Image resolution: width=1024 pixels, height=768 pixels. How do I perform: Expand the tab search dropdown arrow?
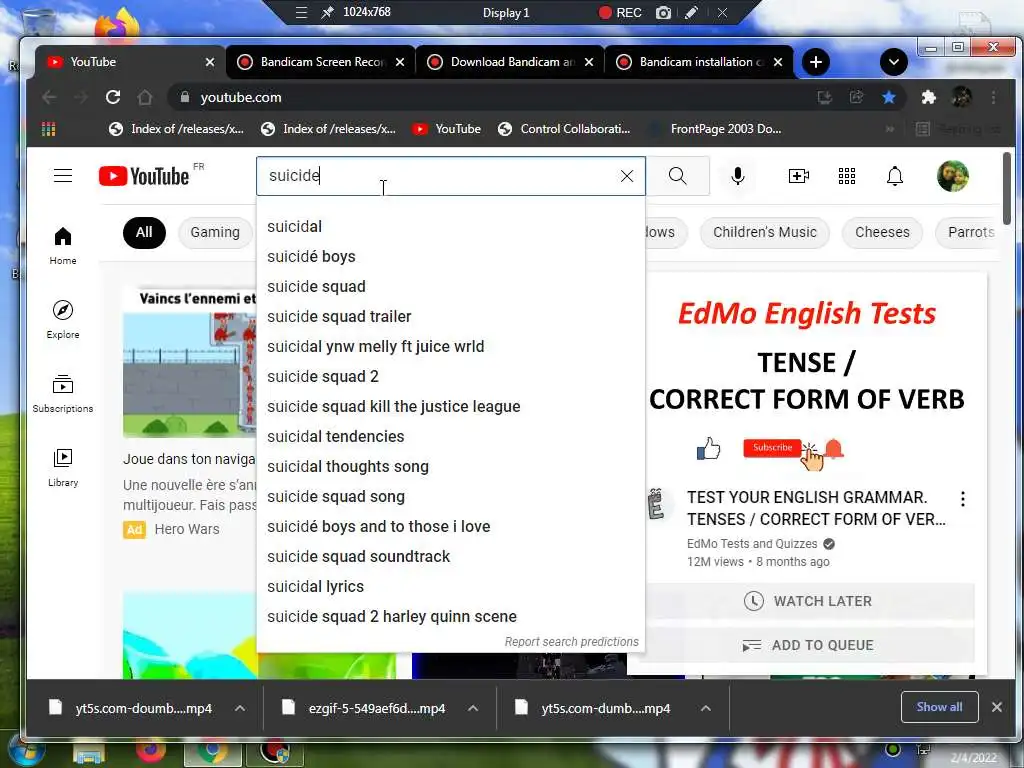(x=893, y=62)
